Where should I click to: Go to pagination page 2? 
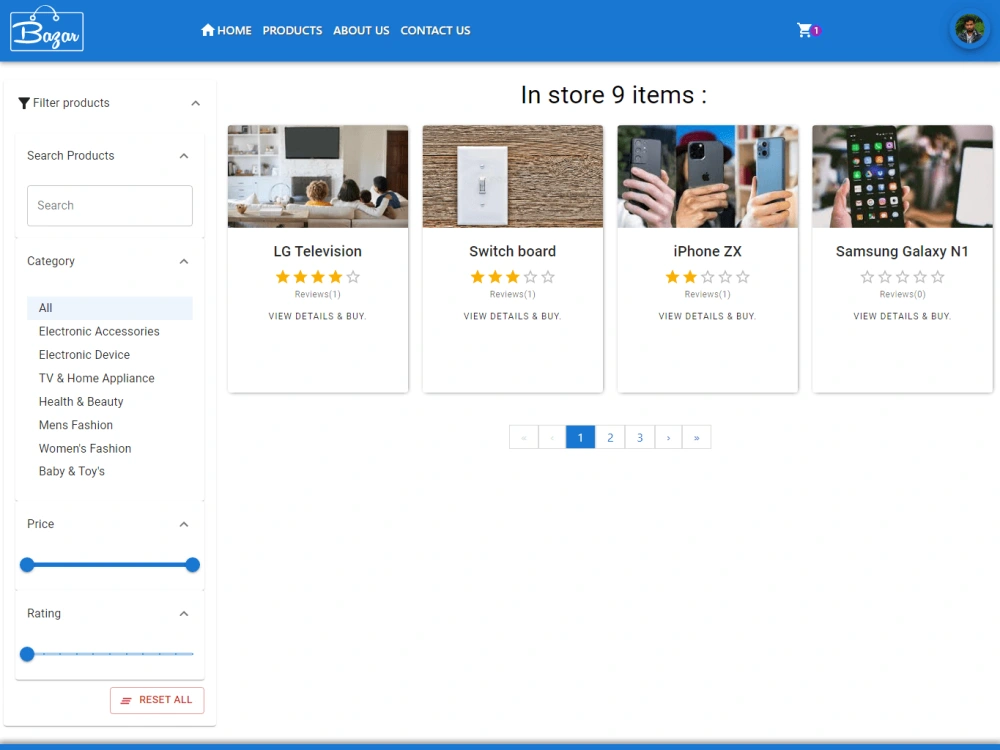pyautogui.click(x=610, y=438)
